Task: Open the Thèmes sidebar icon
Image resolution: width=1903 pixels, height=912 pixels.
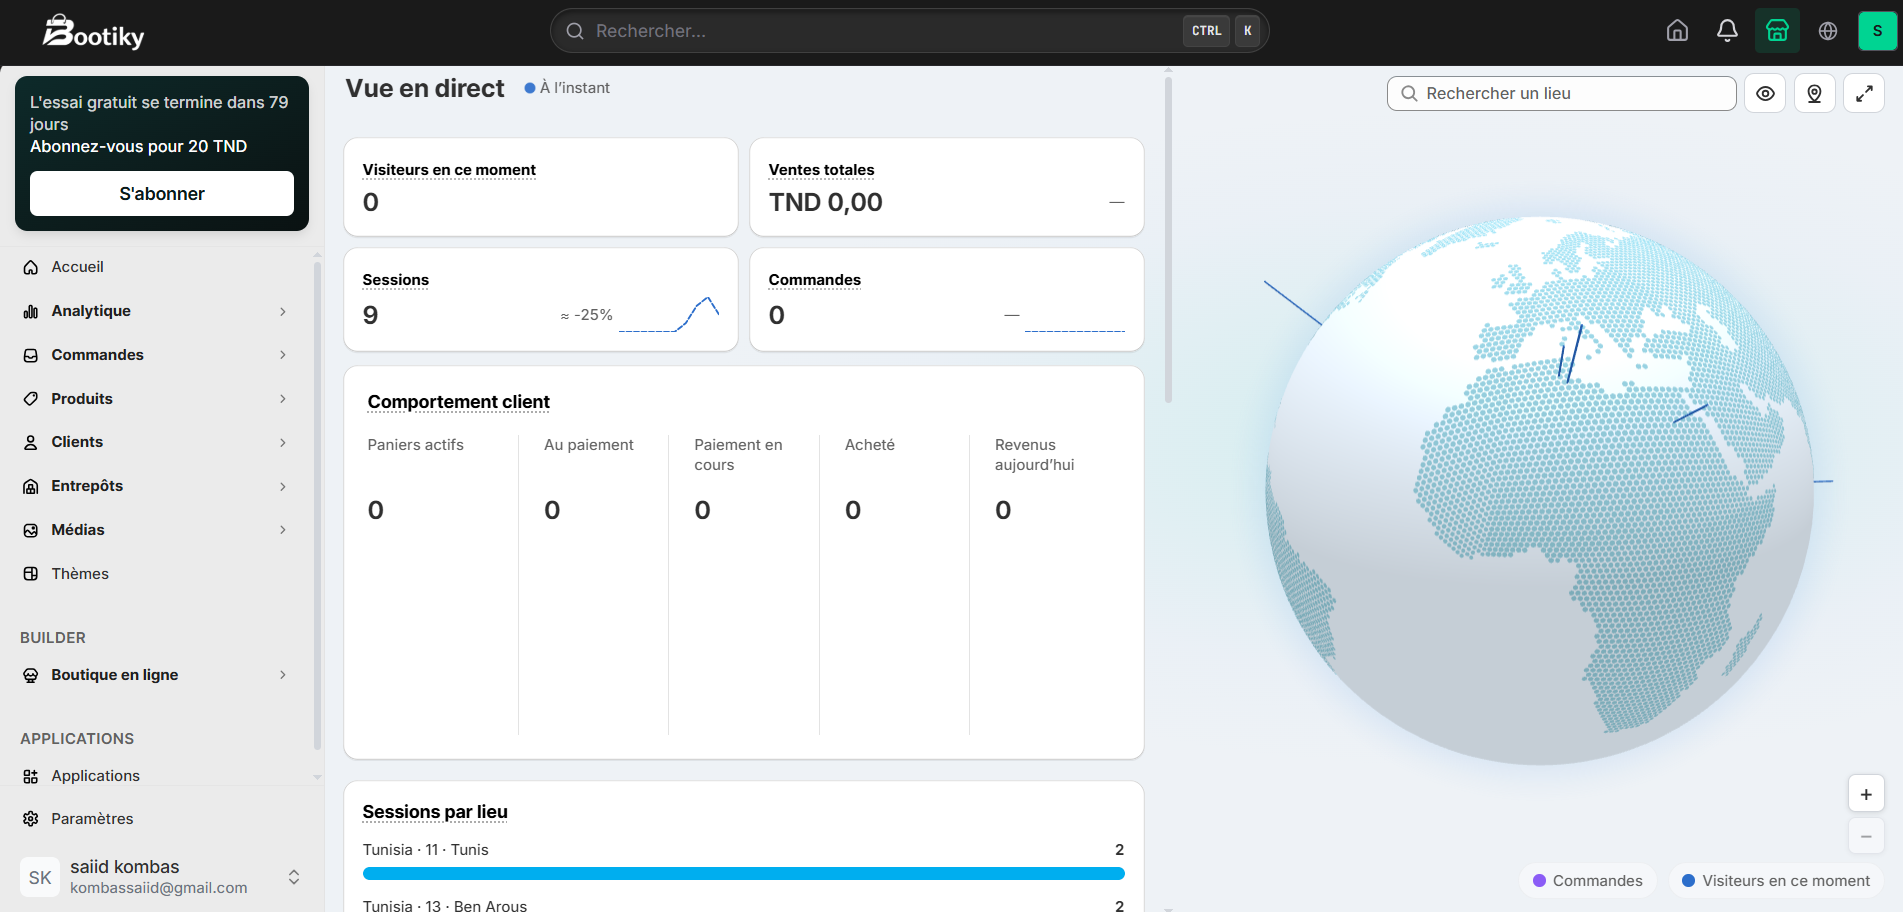Action: [x=30, y=573]
